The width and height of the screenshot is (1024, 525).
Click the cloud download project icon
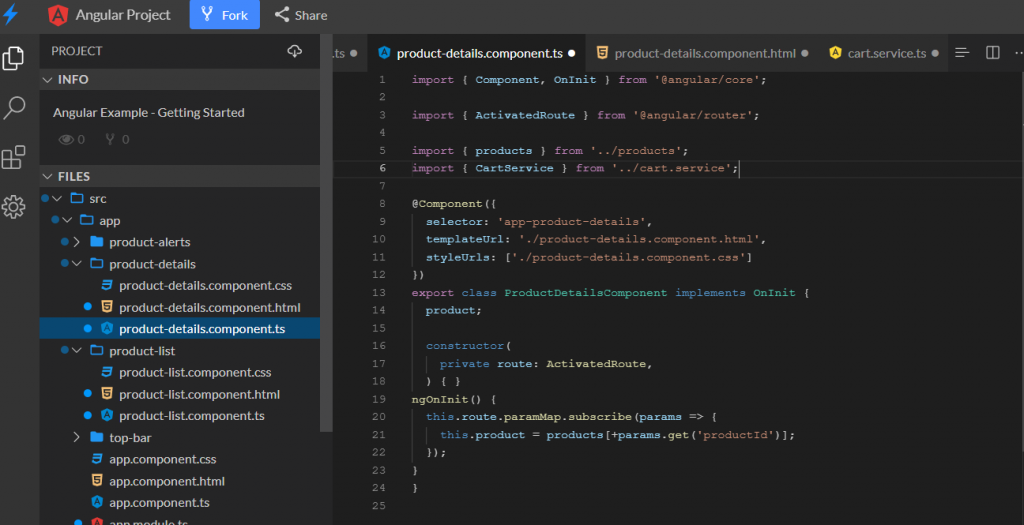pos(294,51)
